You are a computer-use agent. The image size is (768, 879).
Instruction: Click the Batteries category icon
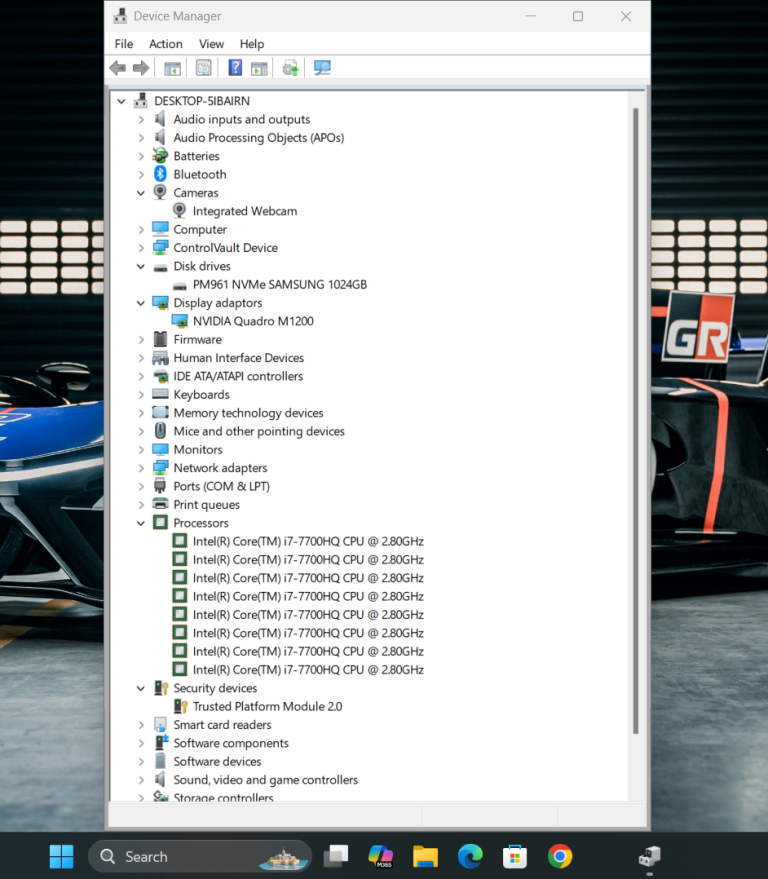tap(160, 155)
